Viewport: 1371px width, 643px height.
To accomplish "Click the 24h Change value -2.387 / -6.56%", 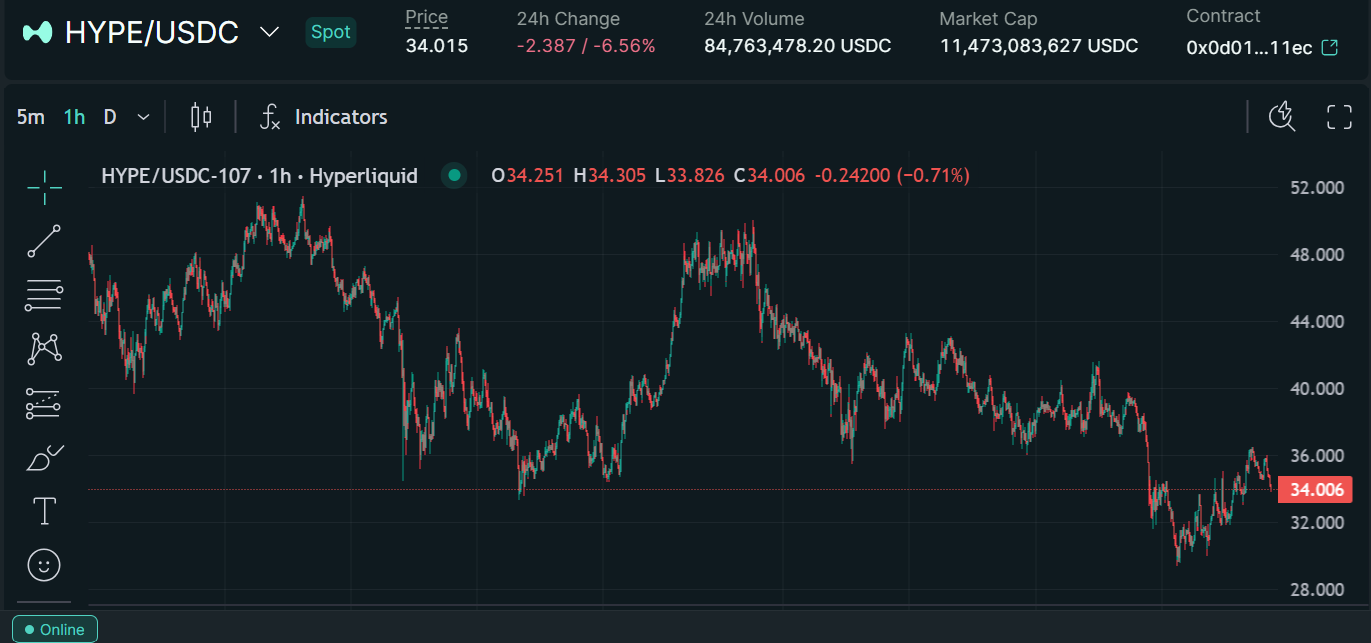I will (x=586, y=45).
